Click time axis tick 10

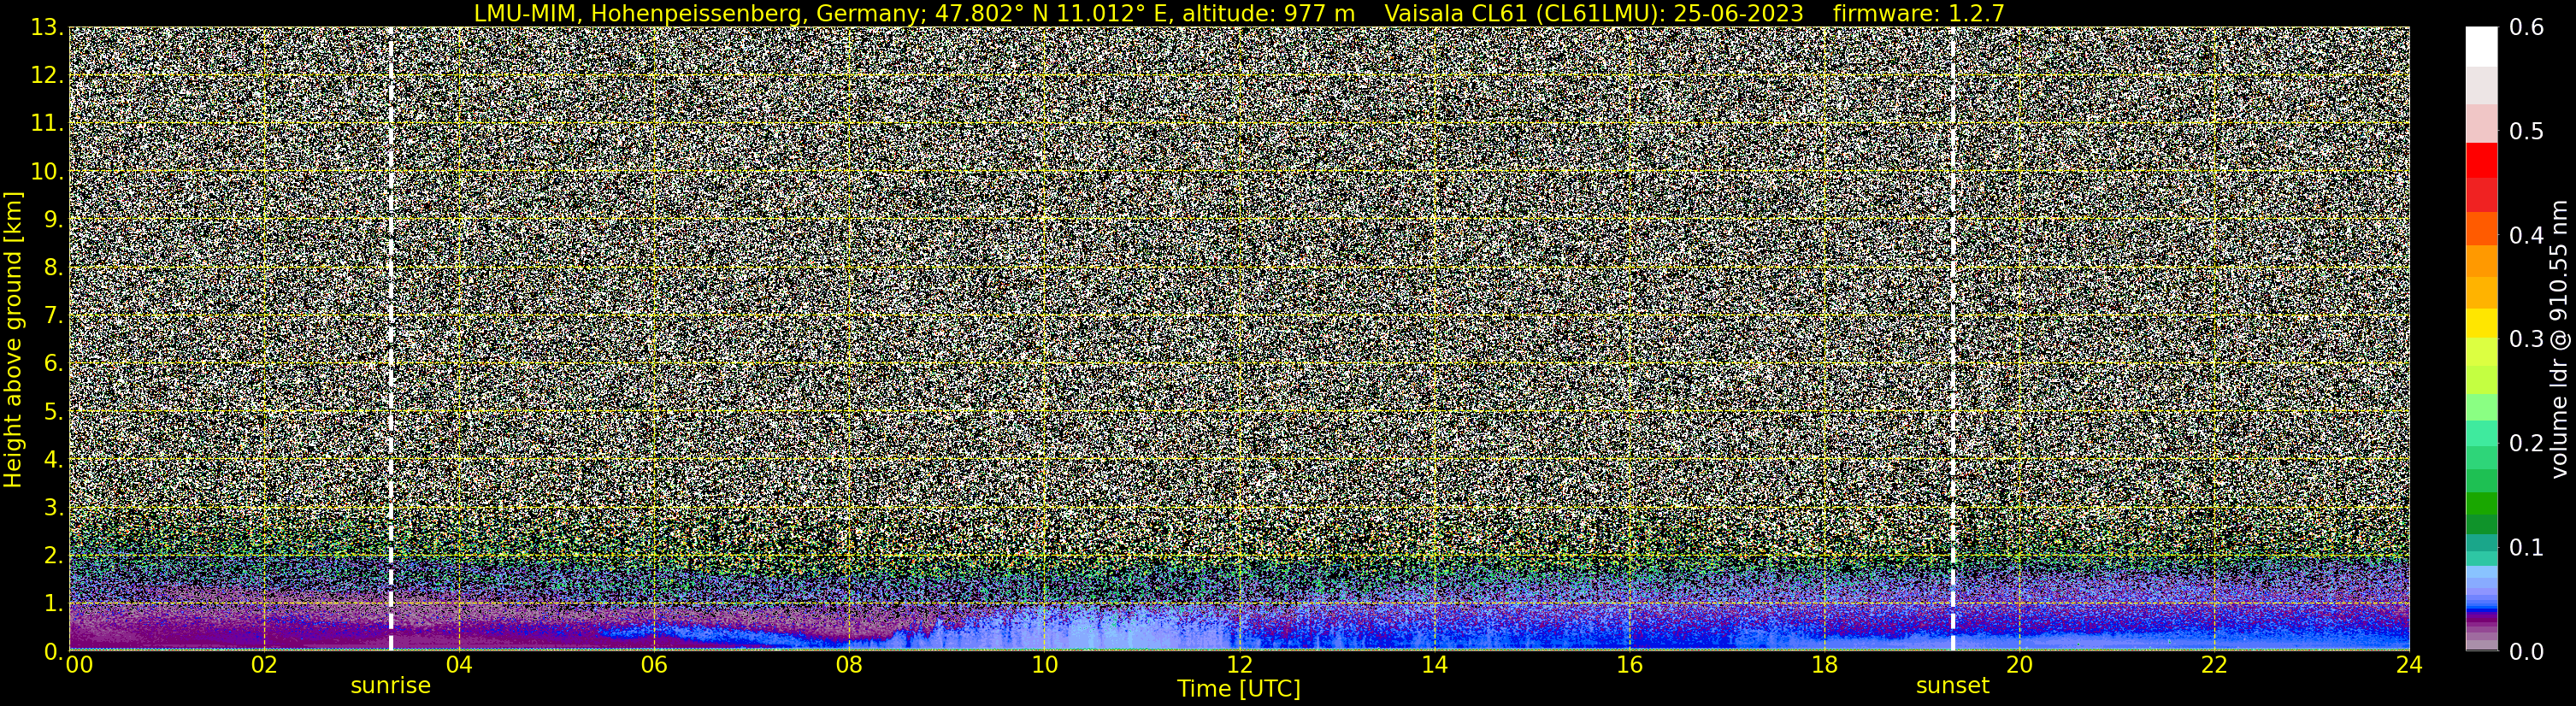[x=1044, y=665]
